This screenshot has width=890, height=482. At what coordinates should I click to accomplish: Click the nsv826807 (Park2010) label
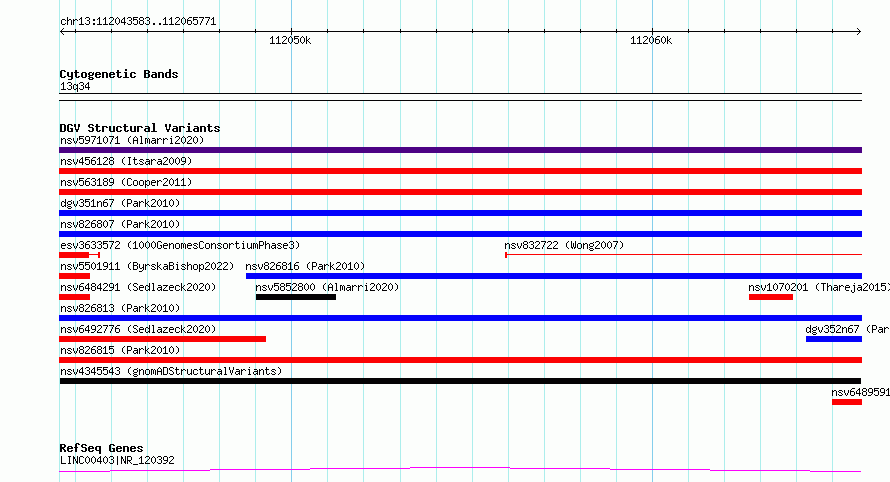pos(120,224)
